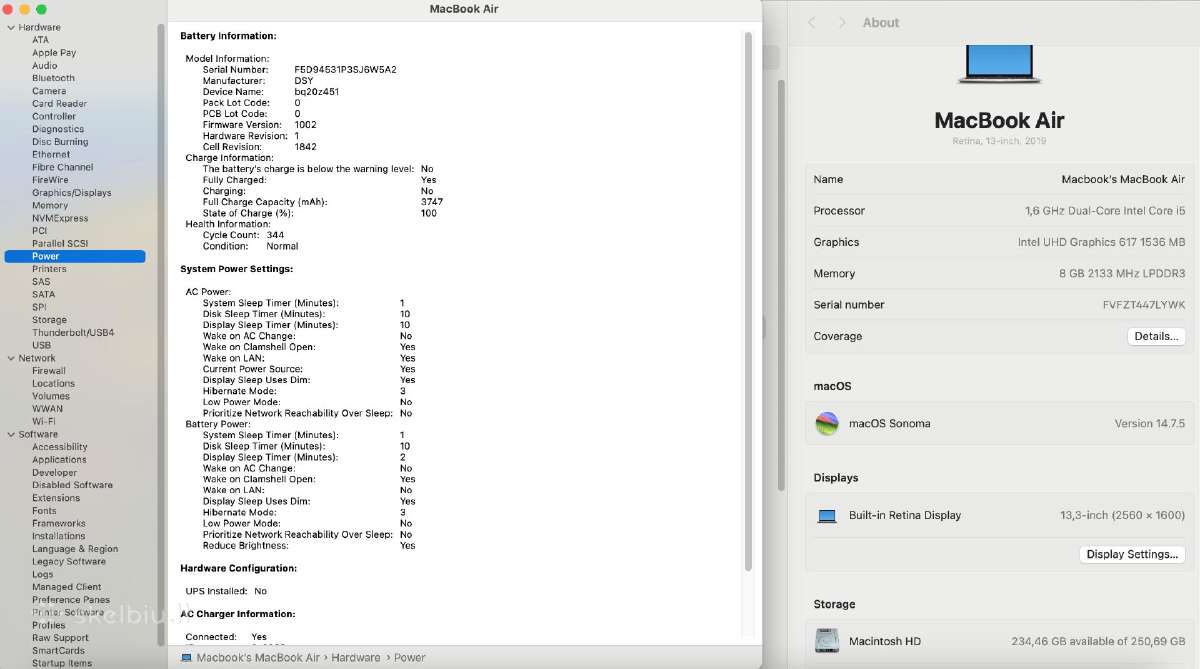The image size is (1200, 669).
Task: Select Card Reader in the sidebar
Action: point(59,104)
